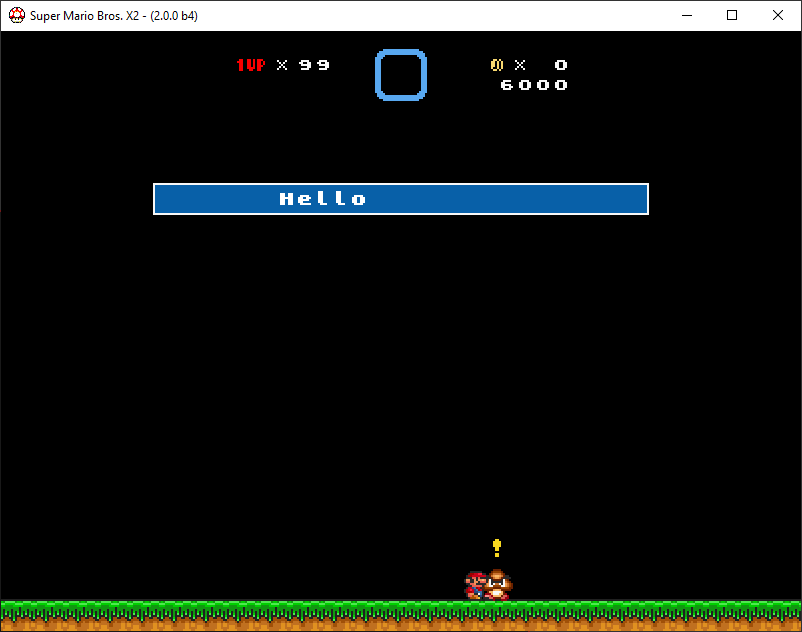
Task: Minimize the game window
Action: point(687,15)
